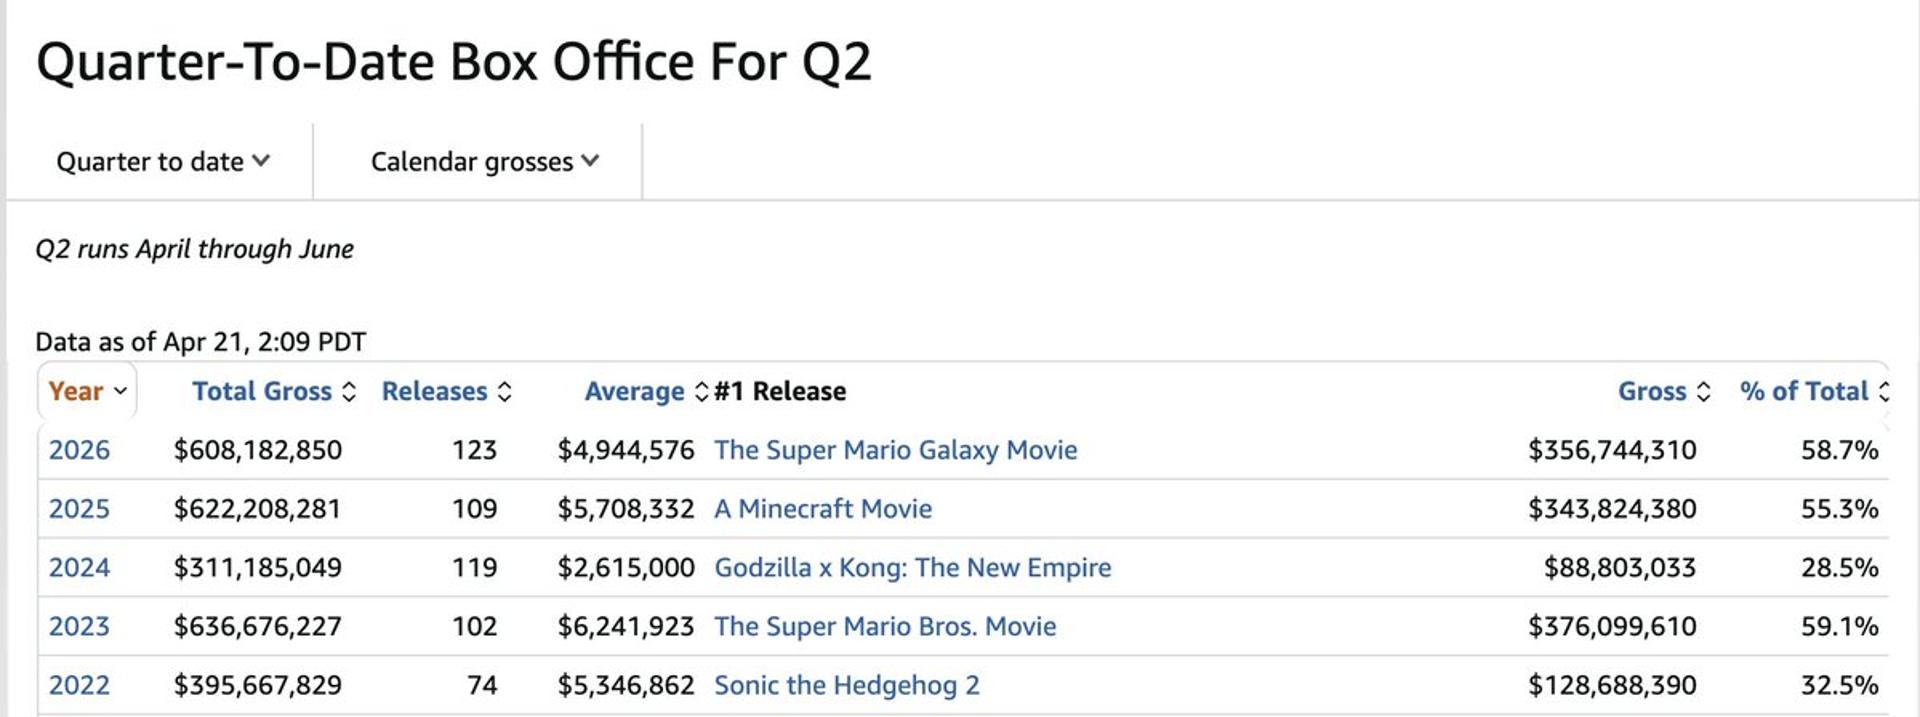Viewport: 1920px width, 717px height.
Task: Sort by the Year column header
Action: pyautogui.click(x=87, y=391)
